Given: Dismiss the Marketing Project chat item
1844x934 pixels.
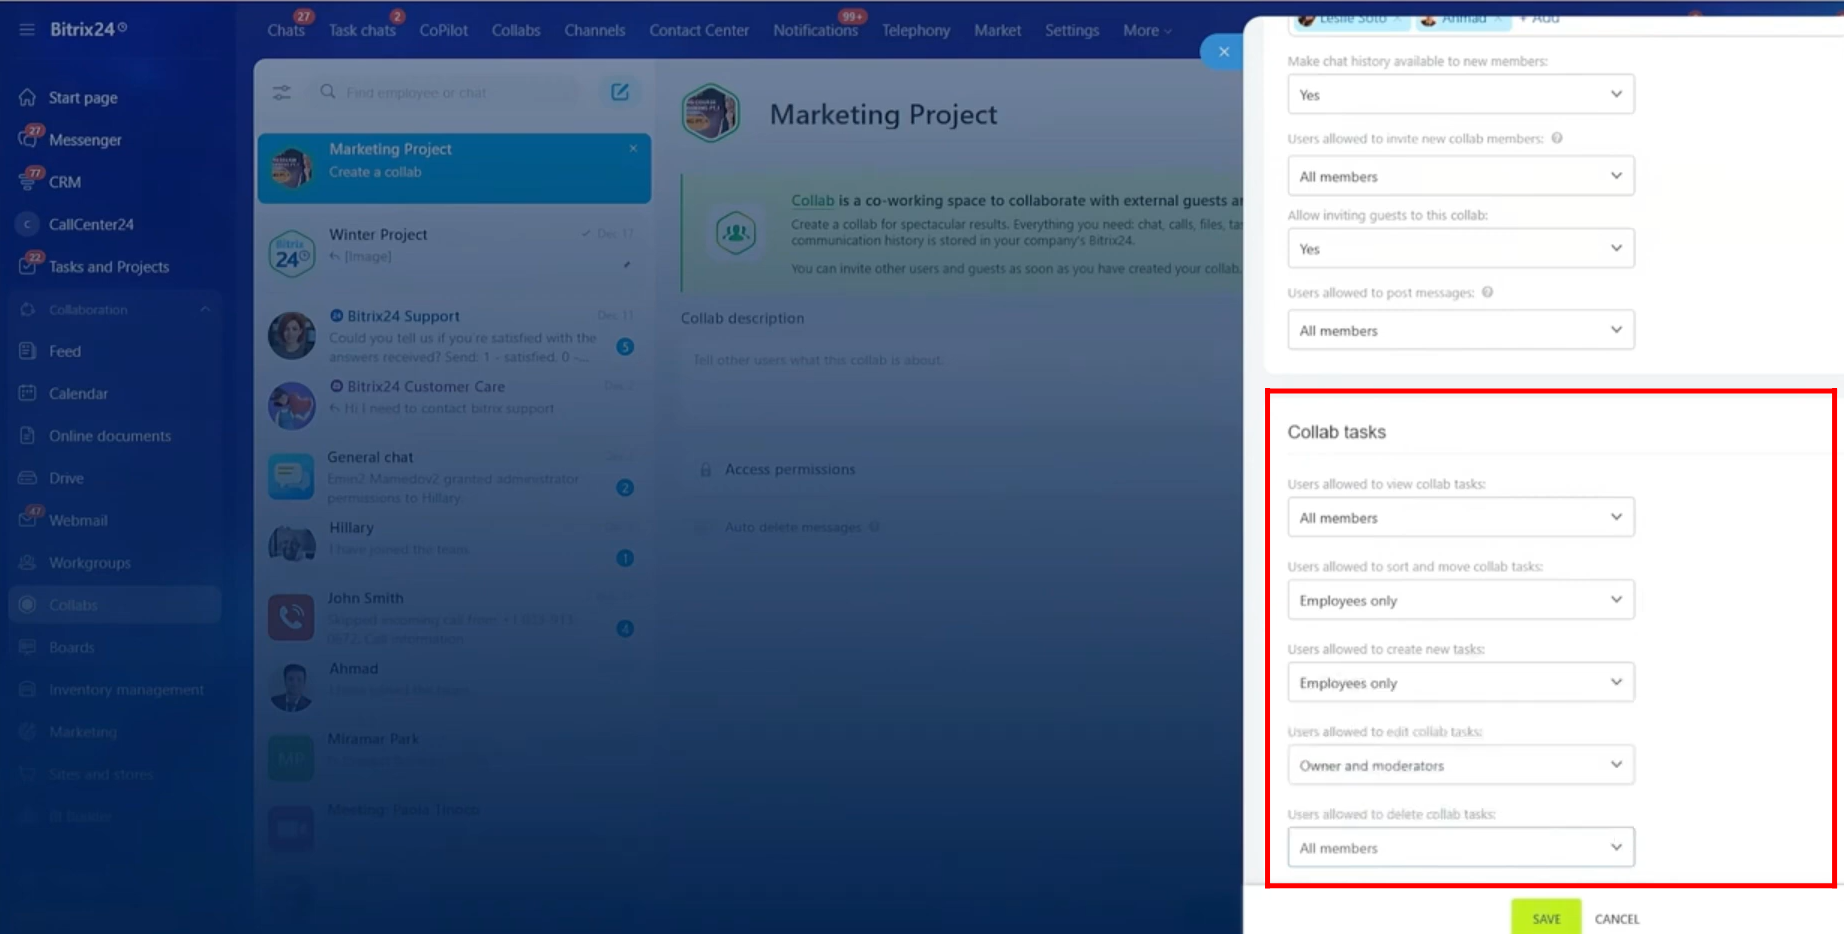Looking at the screenshot, I should (x=633, y=149).
